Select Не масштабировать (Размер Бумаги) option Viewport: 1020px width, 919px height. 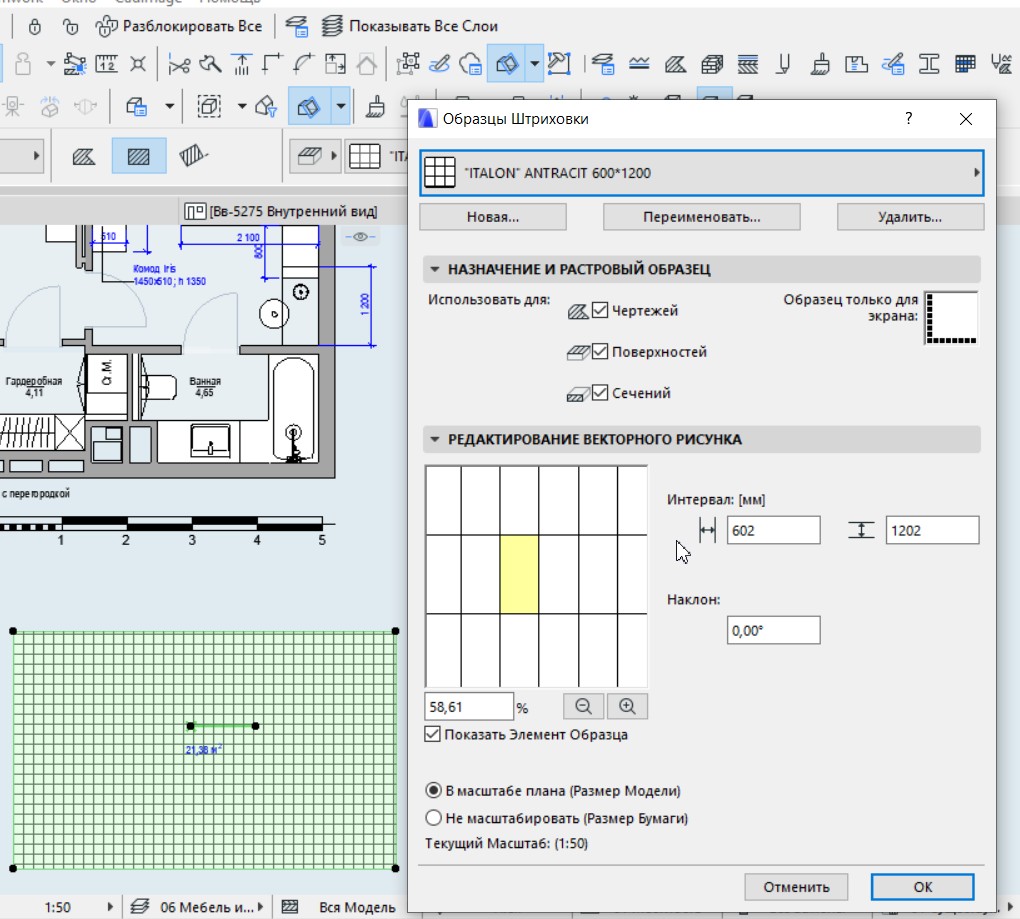434,818
